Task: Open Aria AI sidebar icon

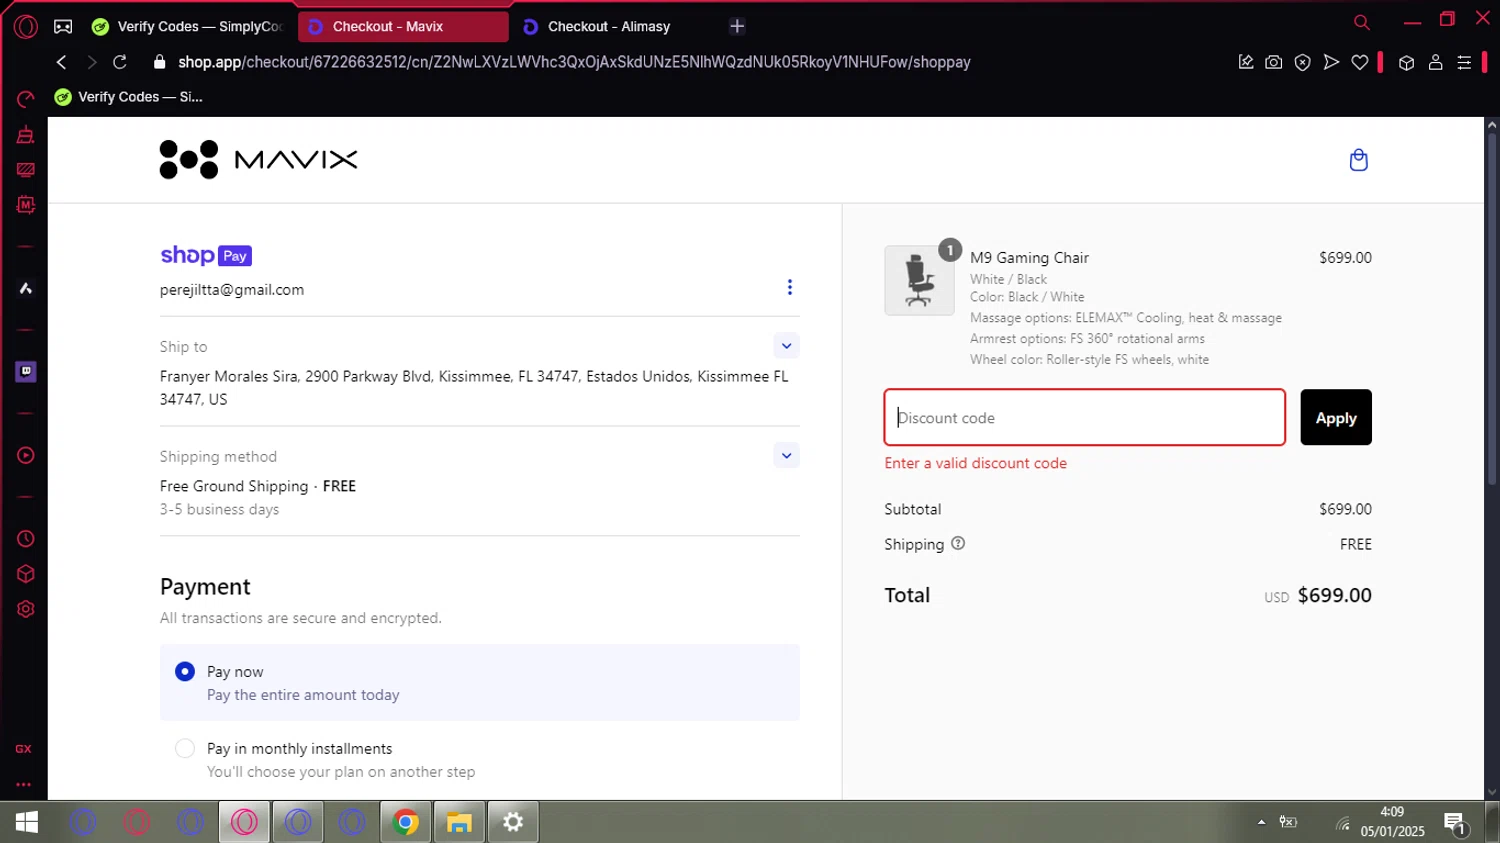Action: 26,288
